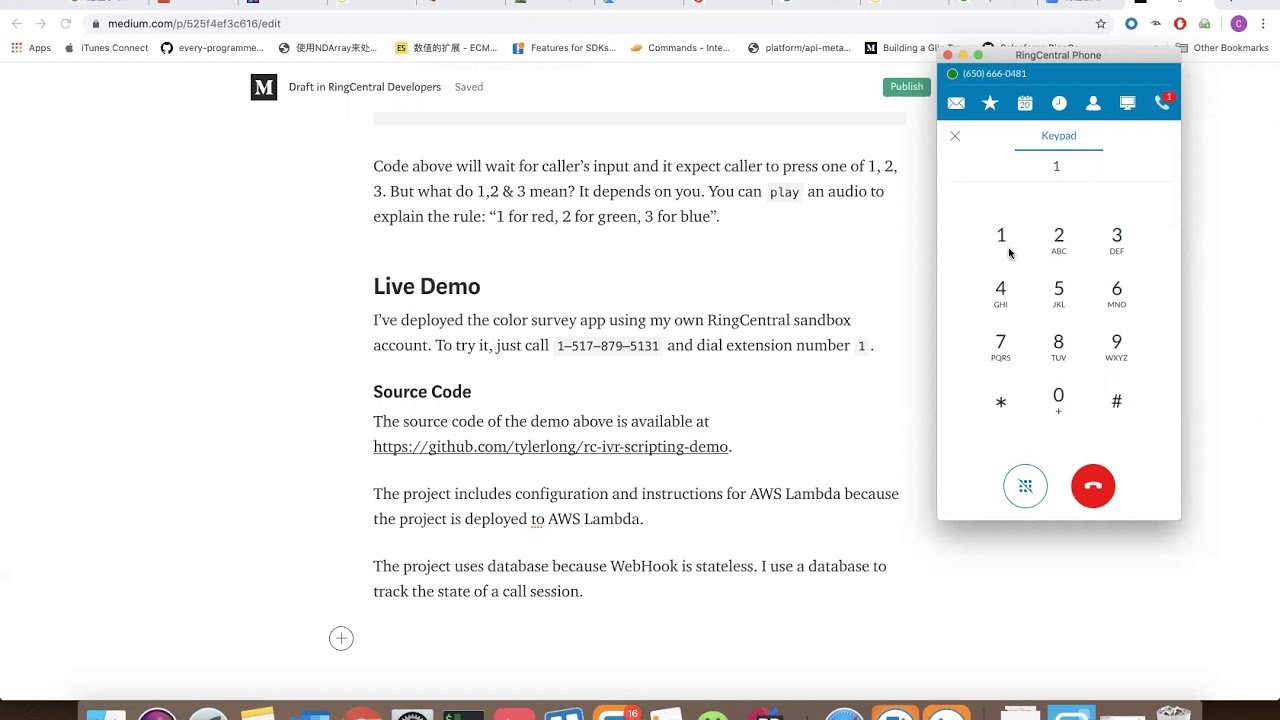Reload the page with refresh icon
The height and width of the screenshot is (720, 1280).
click(66, 23)
